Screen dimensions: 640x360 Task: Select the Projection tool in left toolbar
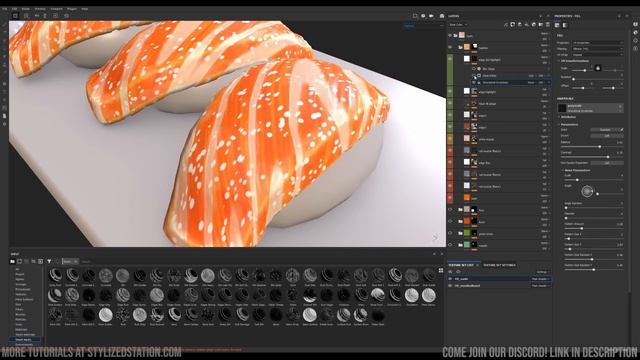point(4,41)
